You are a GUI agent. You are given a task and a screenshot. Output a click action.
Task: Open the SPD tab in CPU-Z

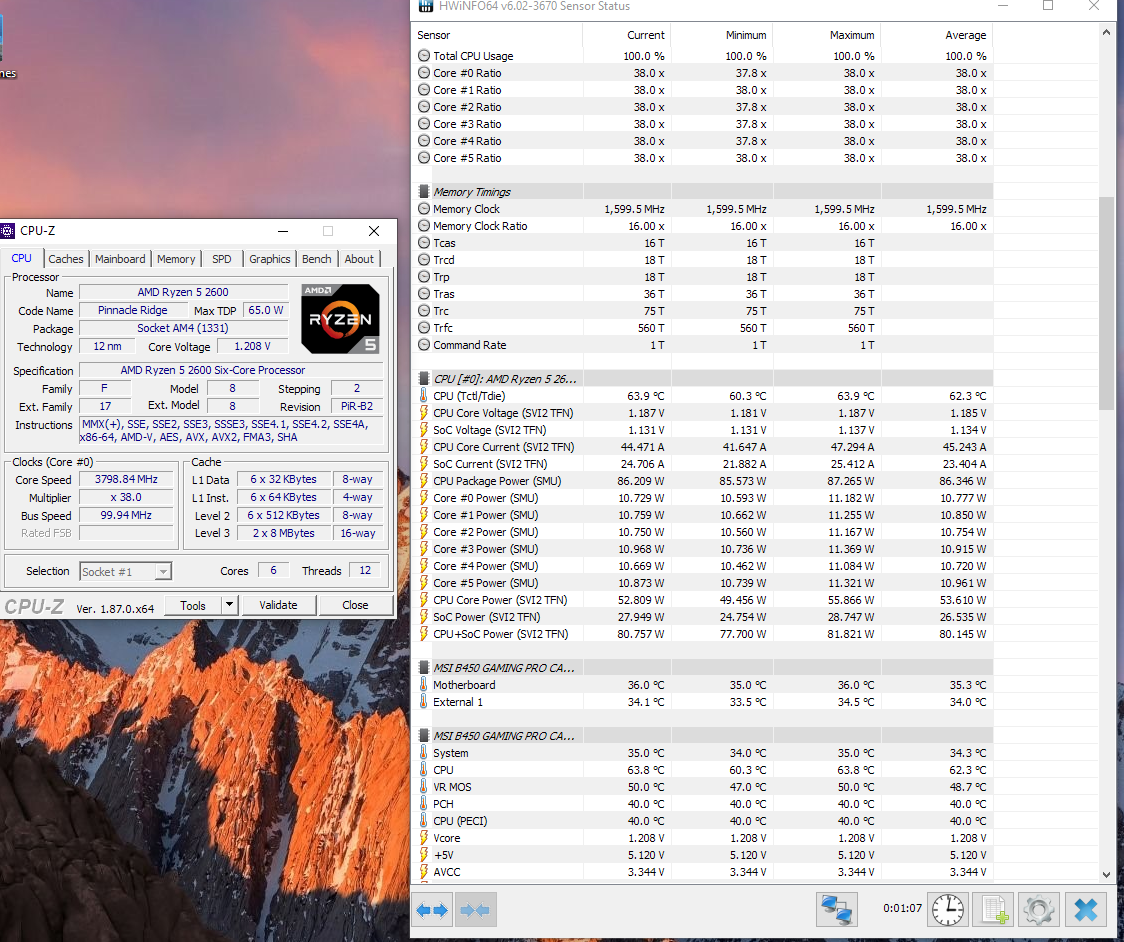(x=222, y=259)
